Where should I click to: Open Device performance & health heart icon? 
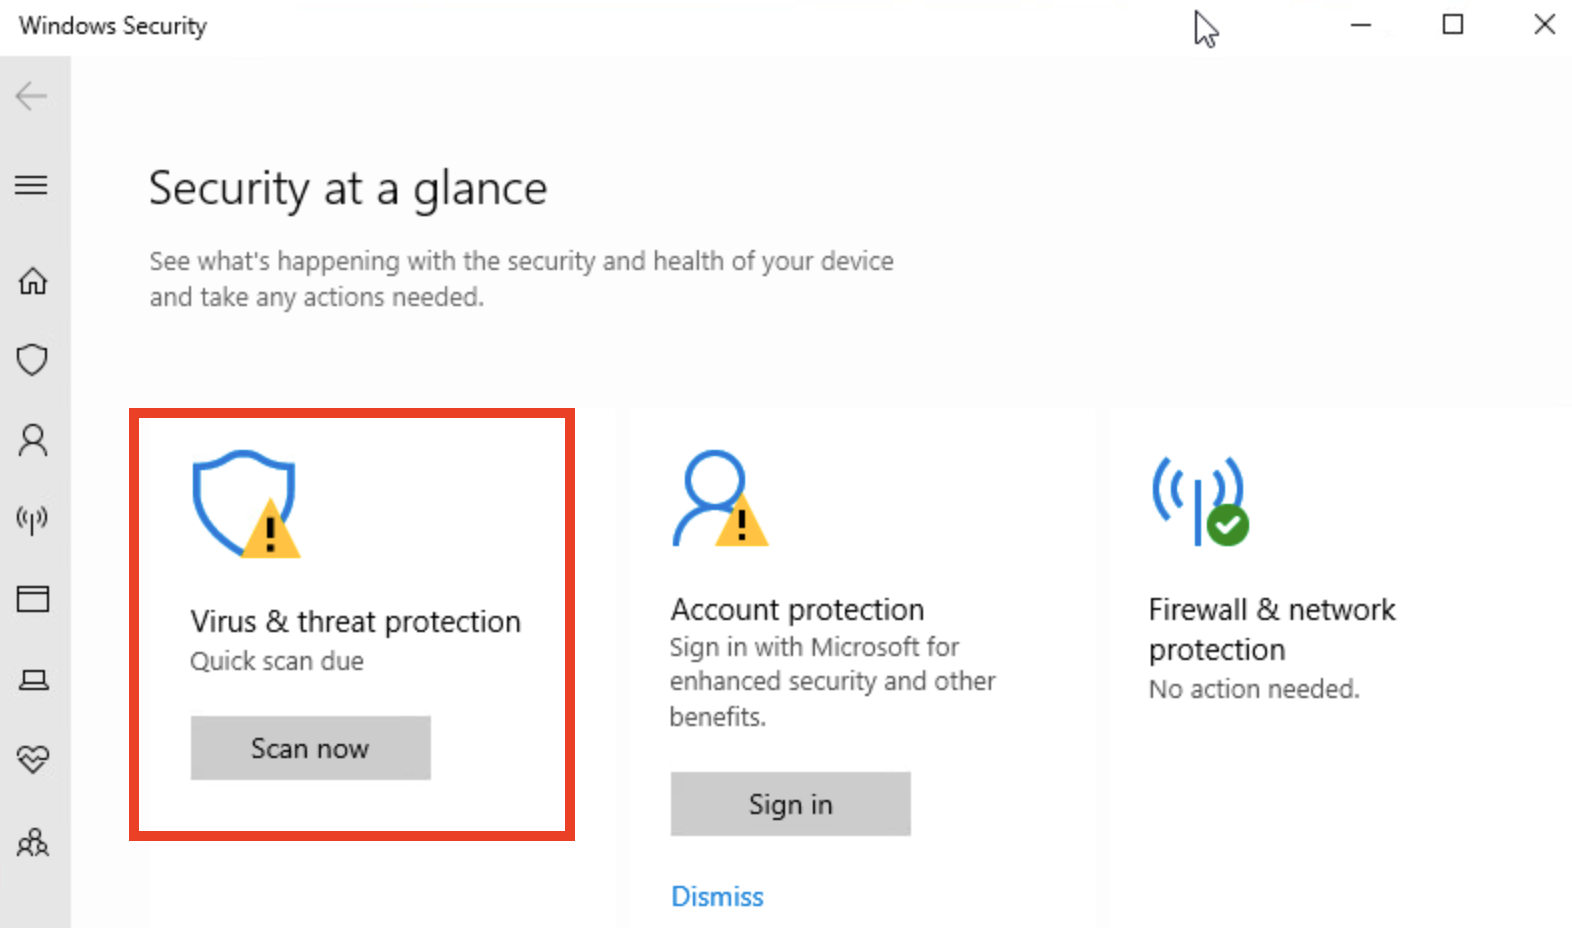click(33, 758)
